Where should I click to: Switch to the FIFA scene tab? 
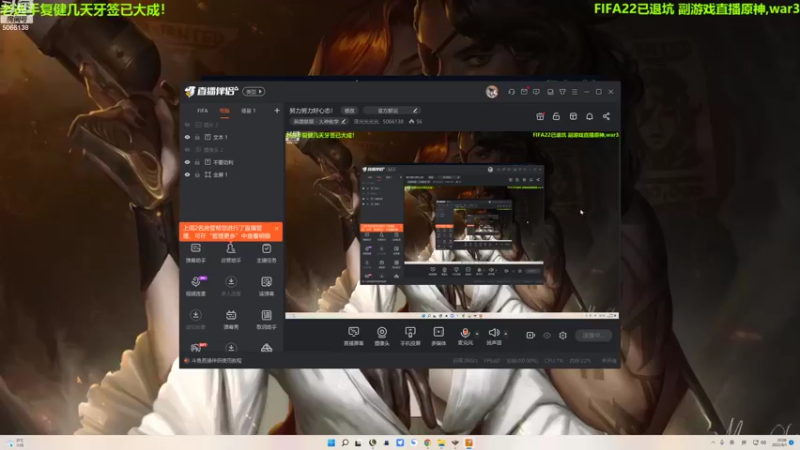[203, 111]
